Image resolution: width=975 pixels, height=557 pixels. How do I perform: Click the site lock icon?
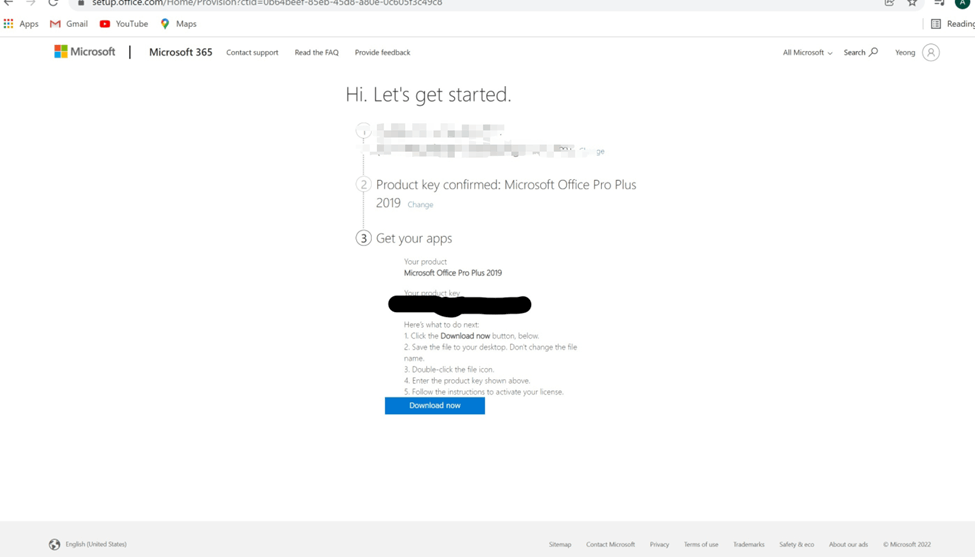click(x=81, y=2)
